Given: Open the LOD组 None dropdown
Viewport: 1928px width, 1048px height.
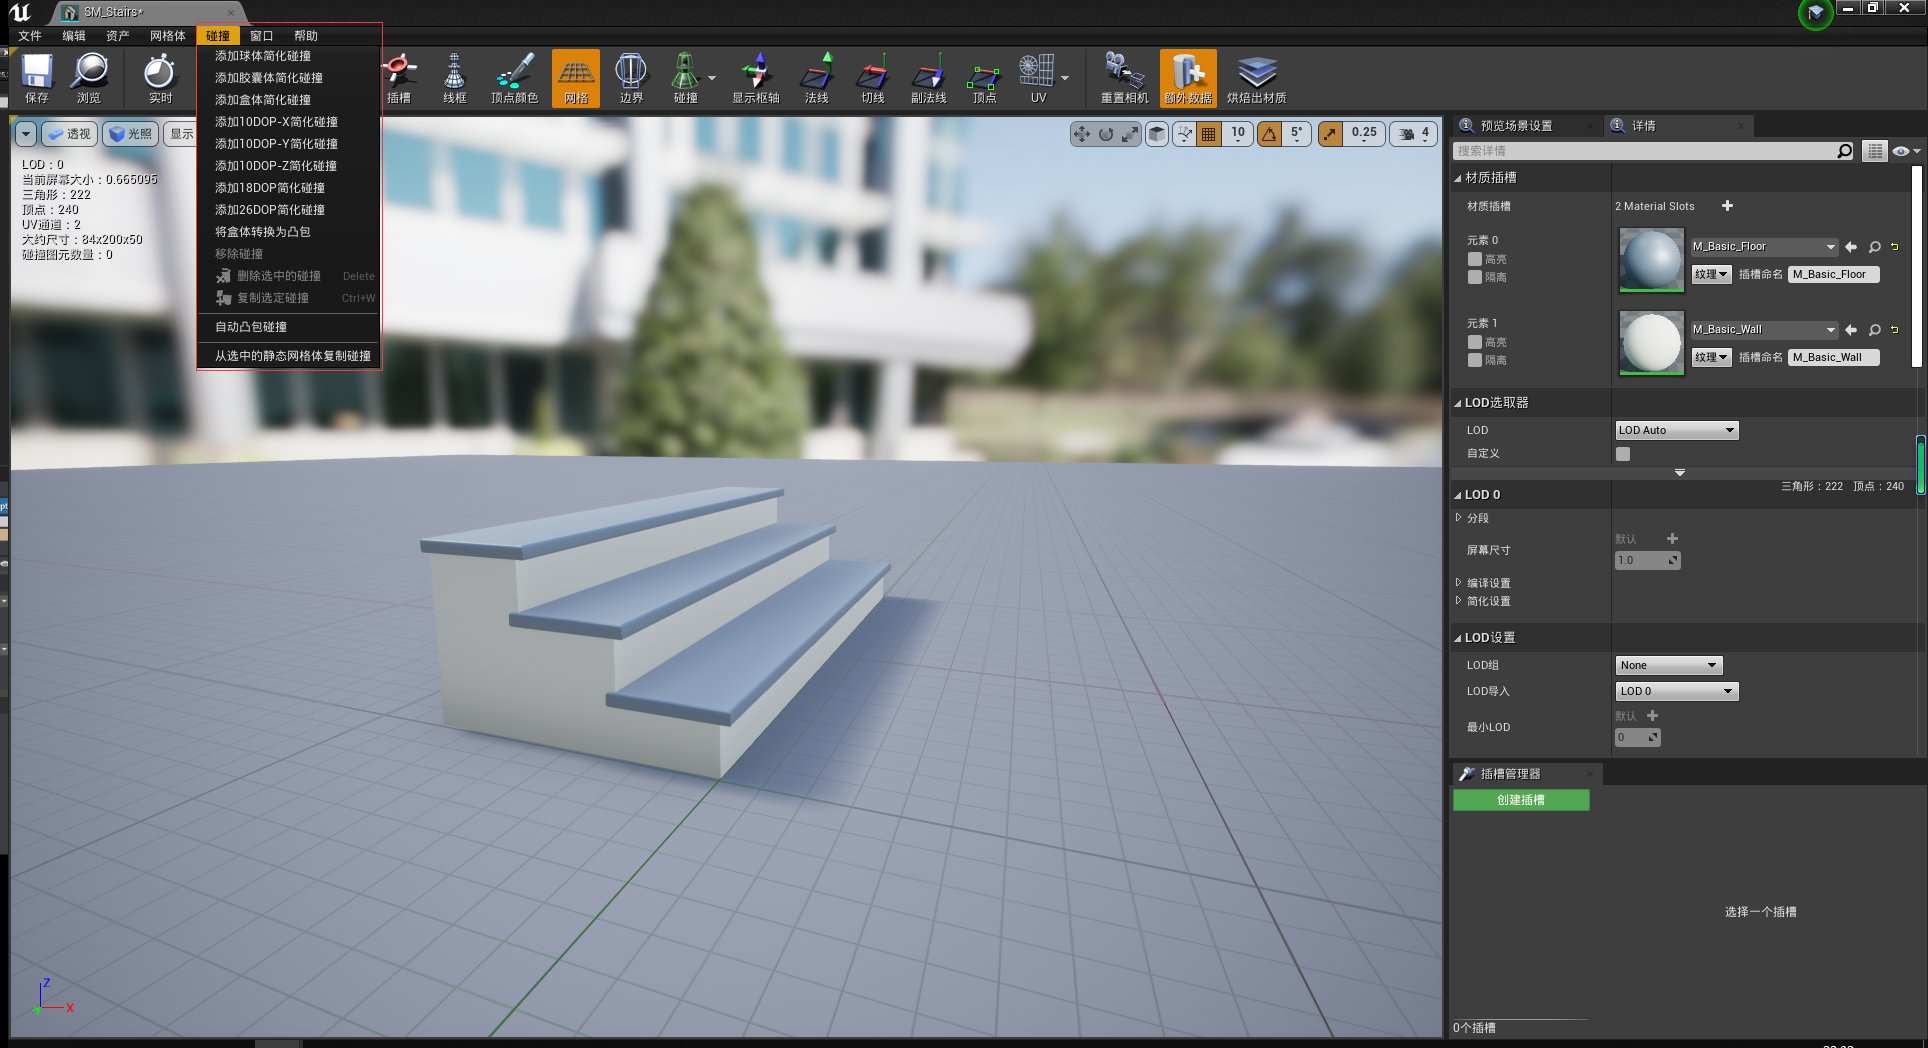Looking at the screenshot, I should click(1669, 665).
